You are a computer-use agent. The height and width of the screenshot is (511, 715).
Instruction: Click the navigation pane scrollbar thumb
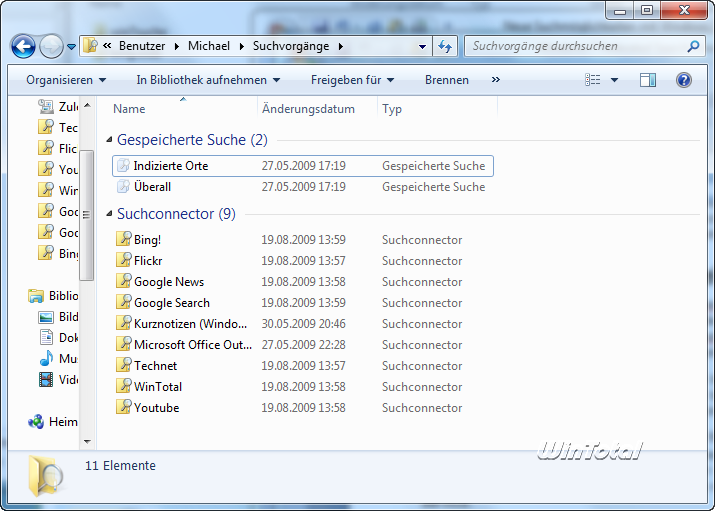(87, 215)
